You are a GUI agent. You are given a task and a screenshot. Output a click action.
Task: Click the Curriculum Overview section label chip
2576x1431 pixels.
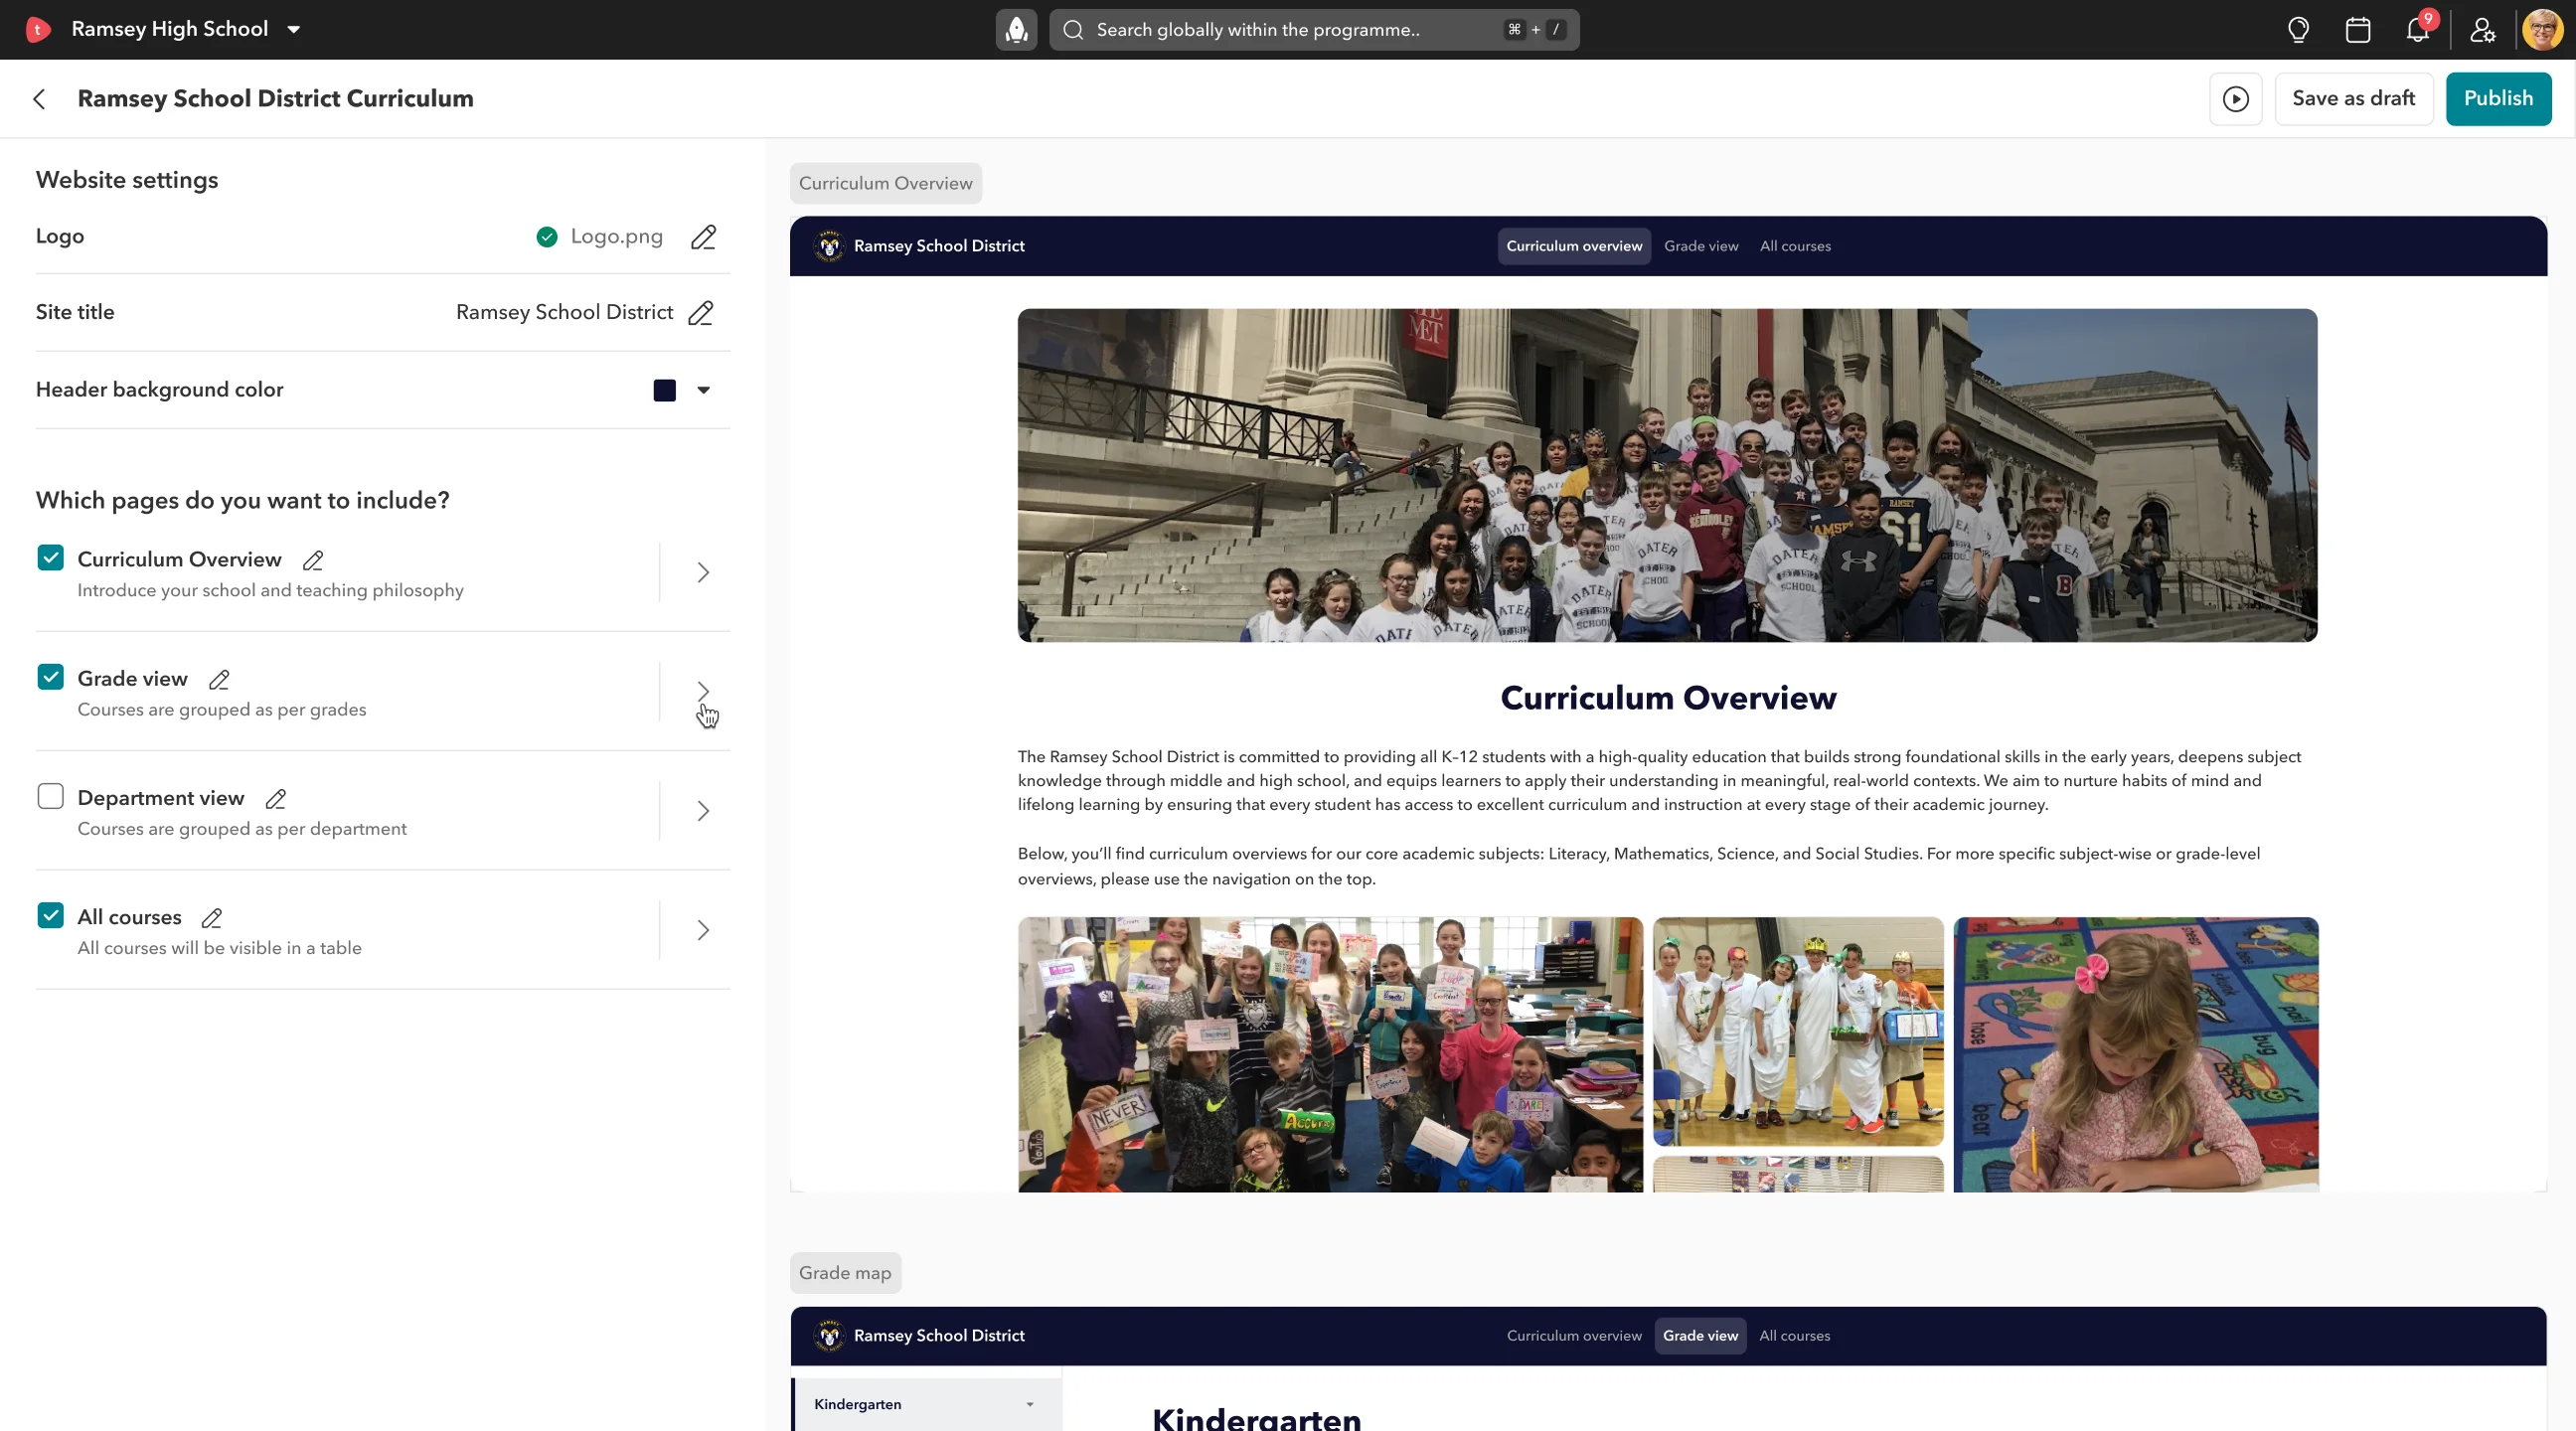click(885, 183)
